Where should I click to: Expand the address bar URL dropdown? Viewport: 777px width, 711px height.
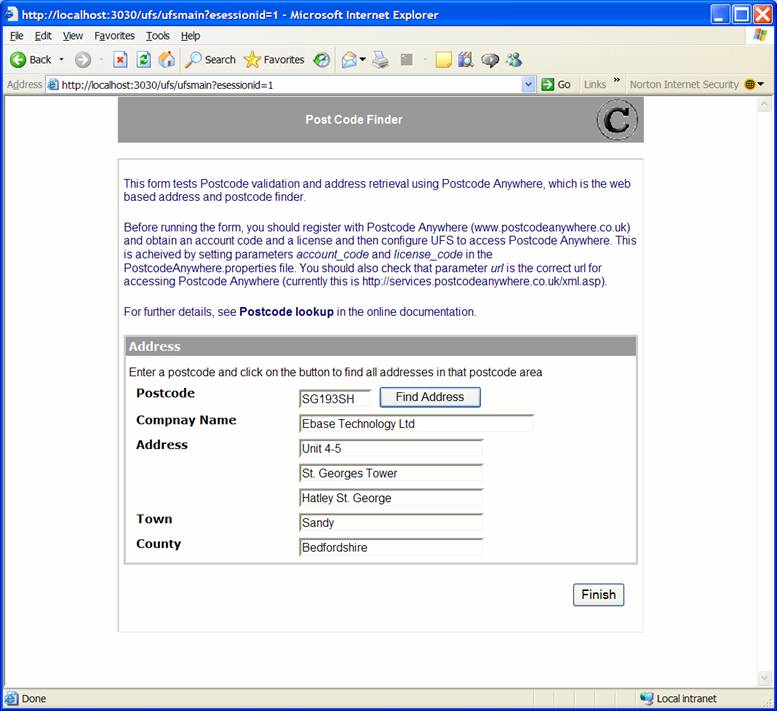click(x=529, y=85)
